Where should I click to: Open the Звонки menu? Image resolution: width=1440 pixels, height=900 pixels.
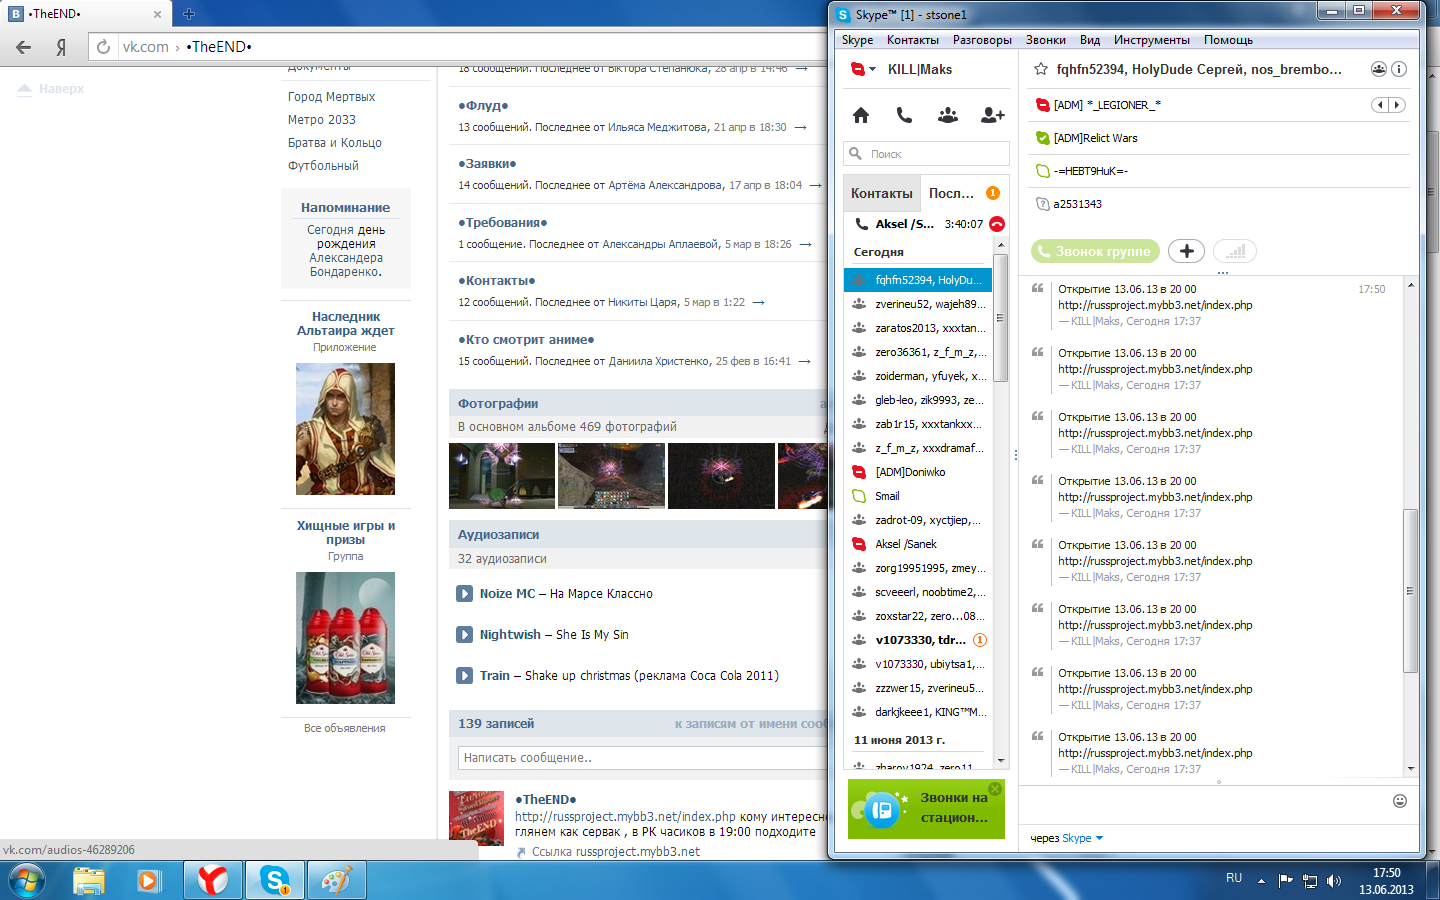tap(1046, 40)
